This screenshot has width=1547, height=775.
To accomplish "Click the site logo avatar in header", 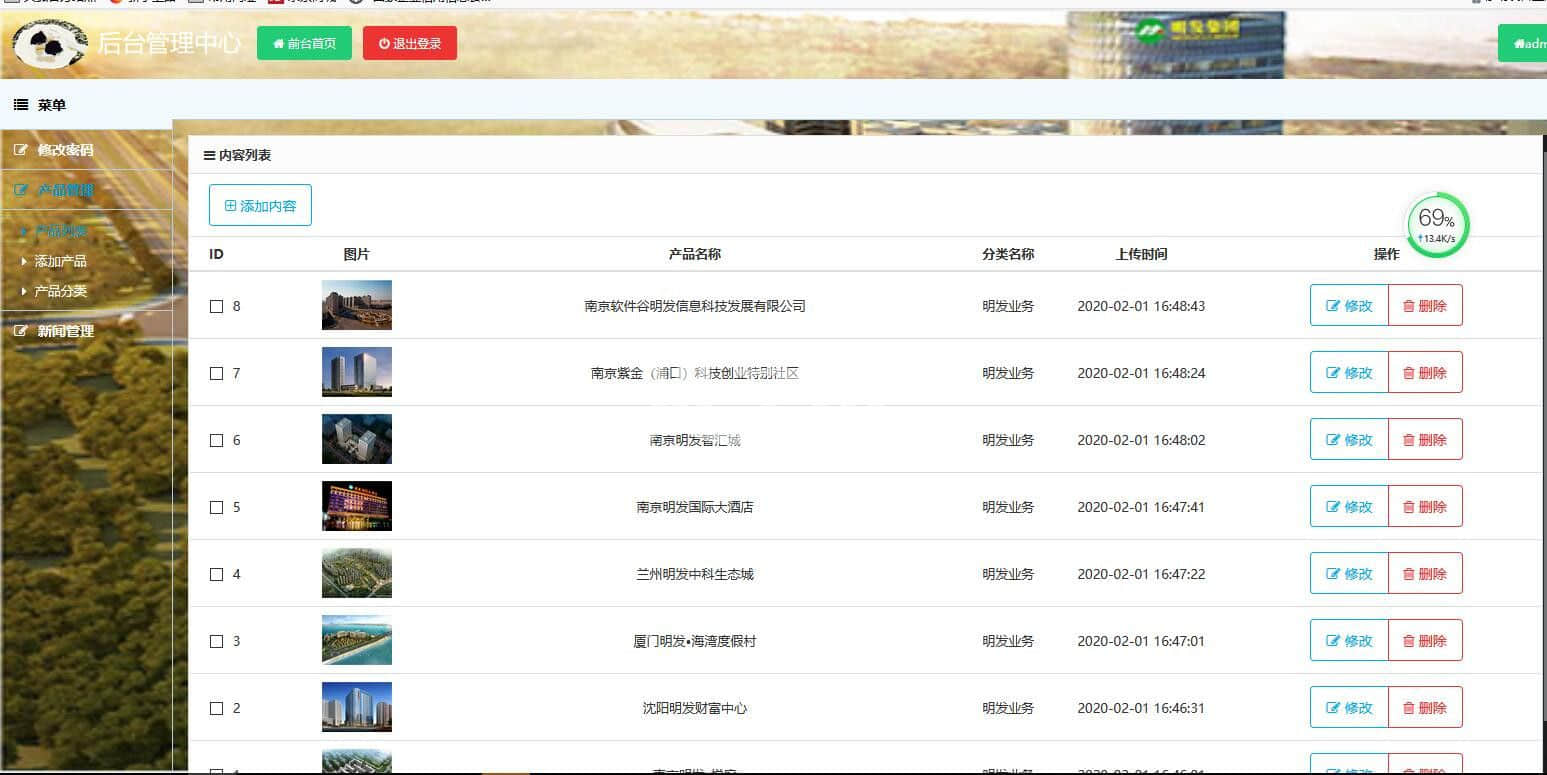I will (x=50, y=43).
